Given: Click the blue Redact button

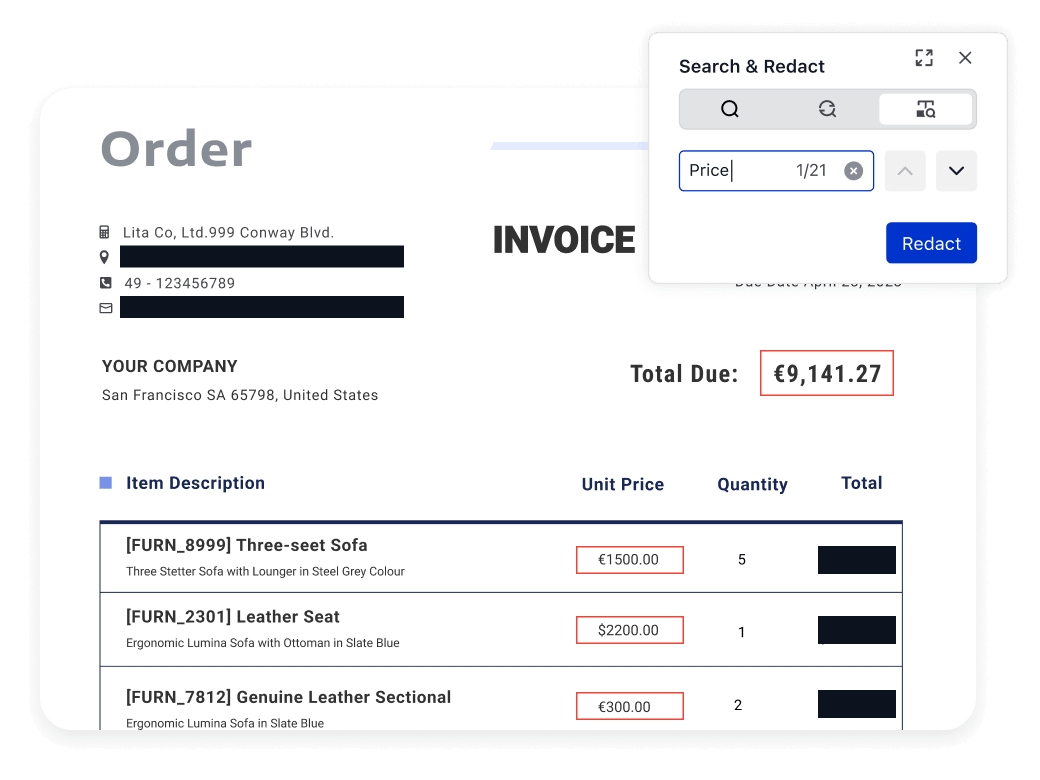Looking at the screenshot, I should point(931,243).
